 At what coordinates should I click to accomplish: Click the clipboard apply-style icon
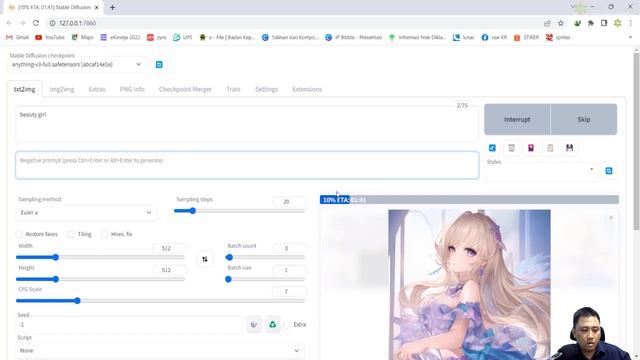(x=550, y=148)
